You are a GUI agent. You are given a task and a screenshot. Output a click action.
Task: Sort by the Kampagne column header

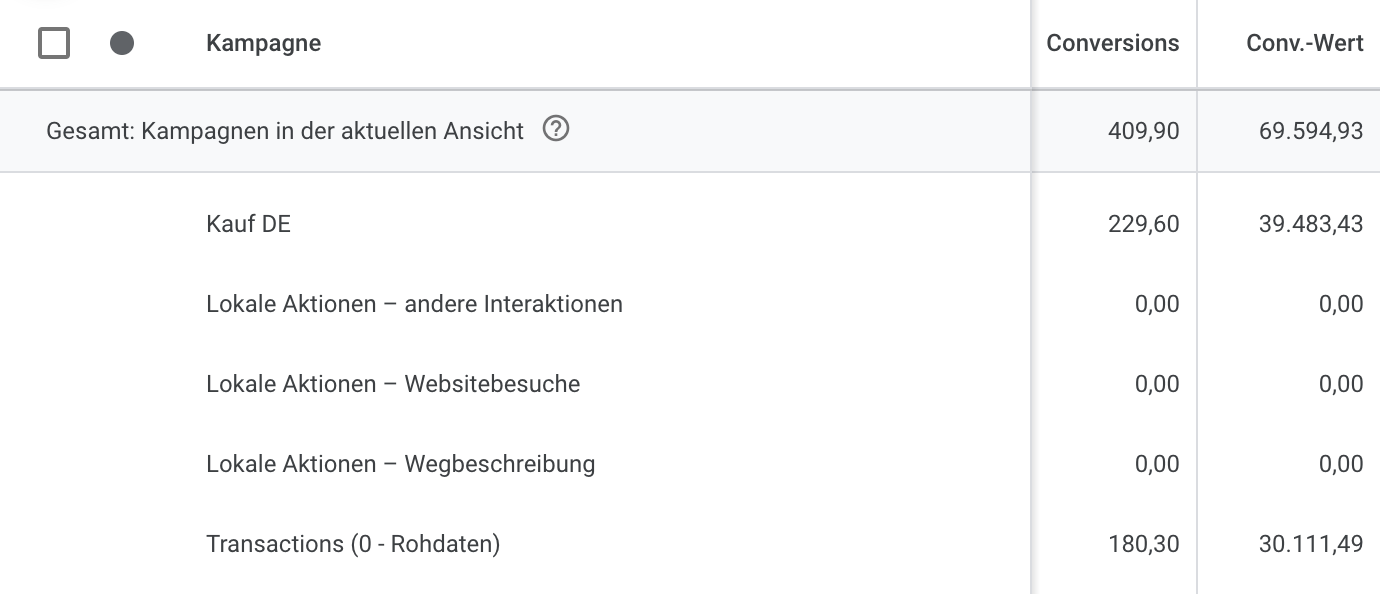tap(263, 43)
